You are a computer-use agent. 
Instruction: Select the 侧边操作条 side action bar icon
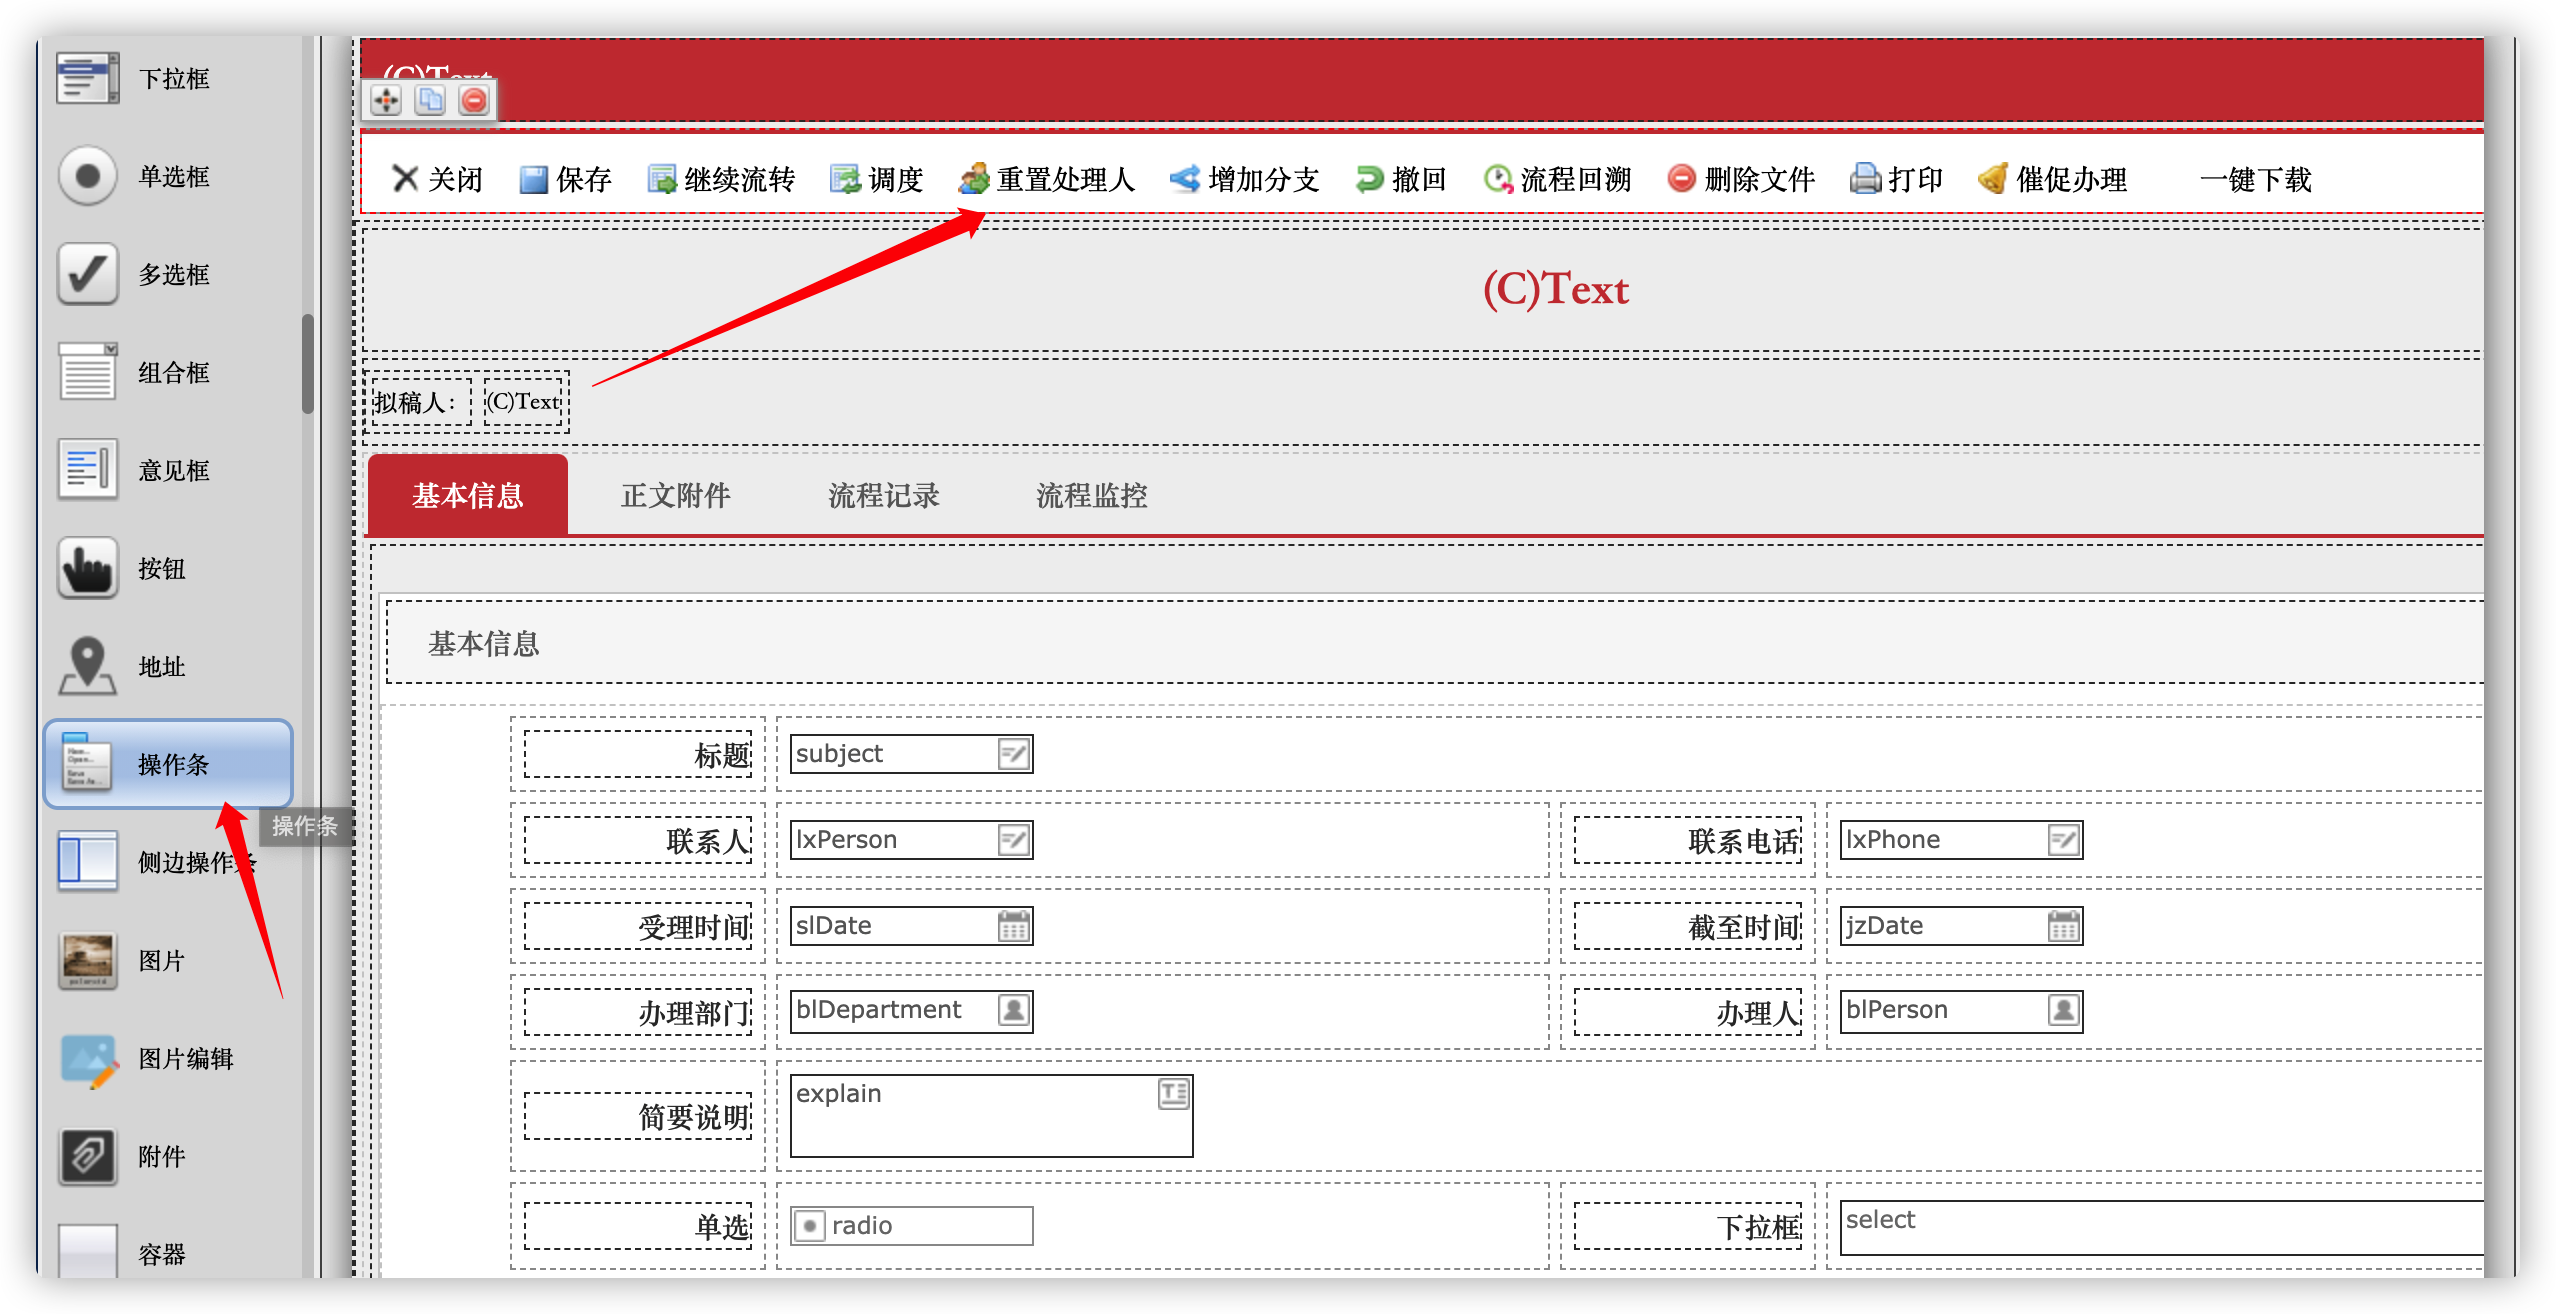click(x=88, y=860)
